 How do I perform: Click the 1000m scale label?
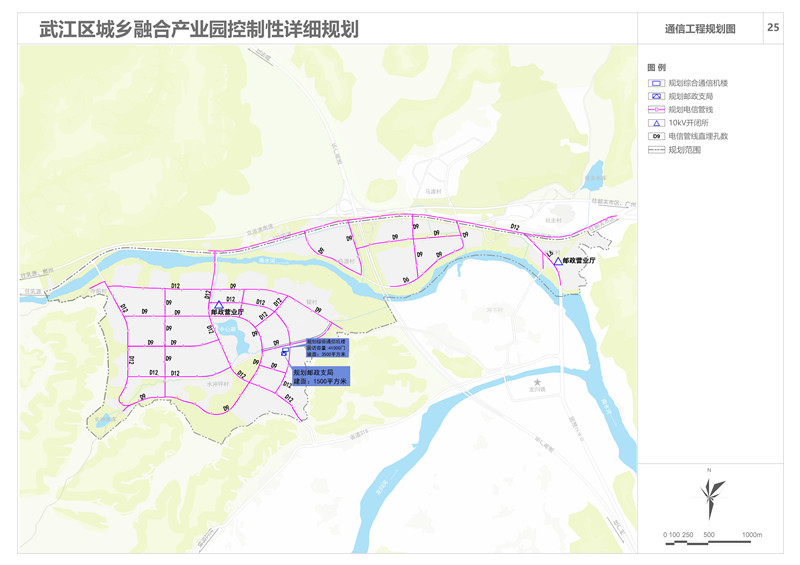[x=752, y=535]
